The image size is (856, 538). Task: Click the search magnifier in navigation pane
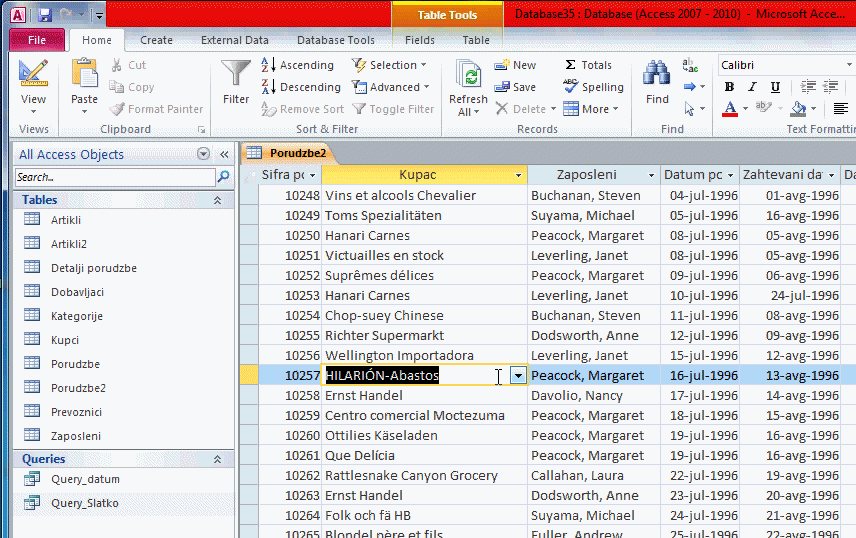pyautogui.click(x=224, y=177)
